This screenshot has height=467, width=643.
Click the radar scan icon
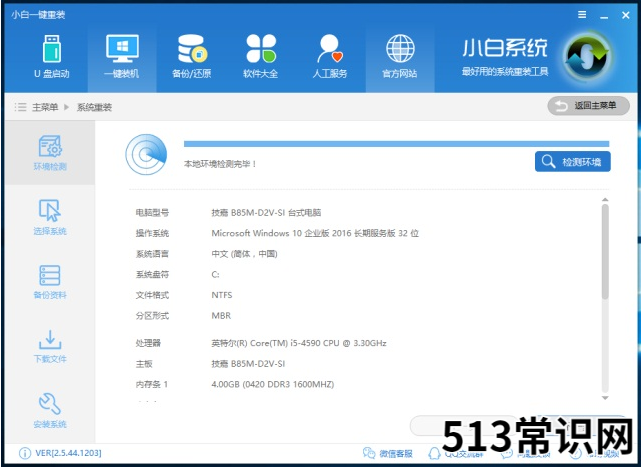[x=146, y=155]
